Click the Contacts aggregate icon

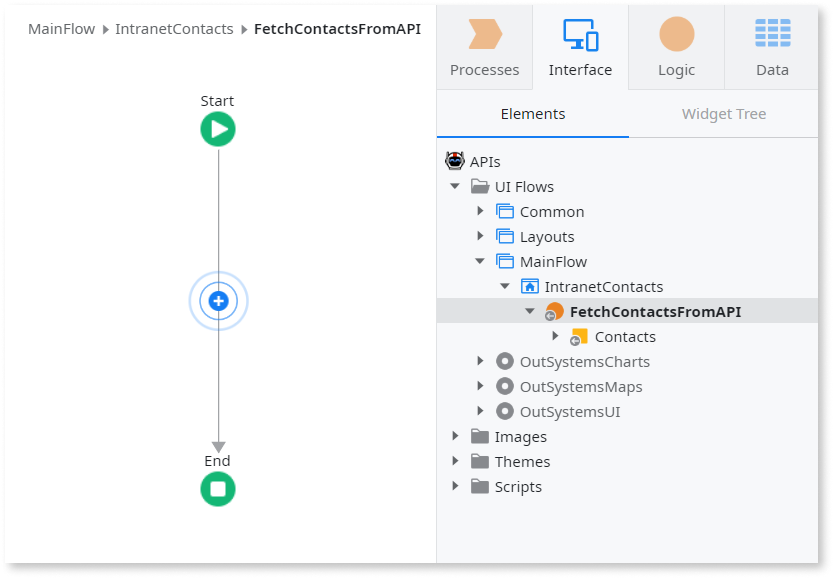click(579, 337)
